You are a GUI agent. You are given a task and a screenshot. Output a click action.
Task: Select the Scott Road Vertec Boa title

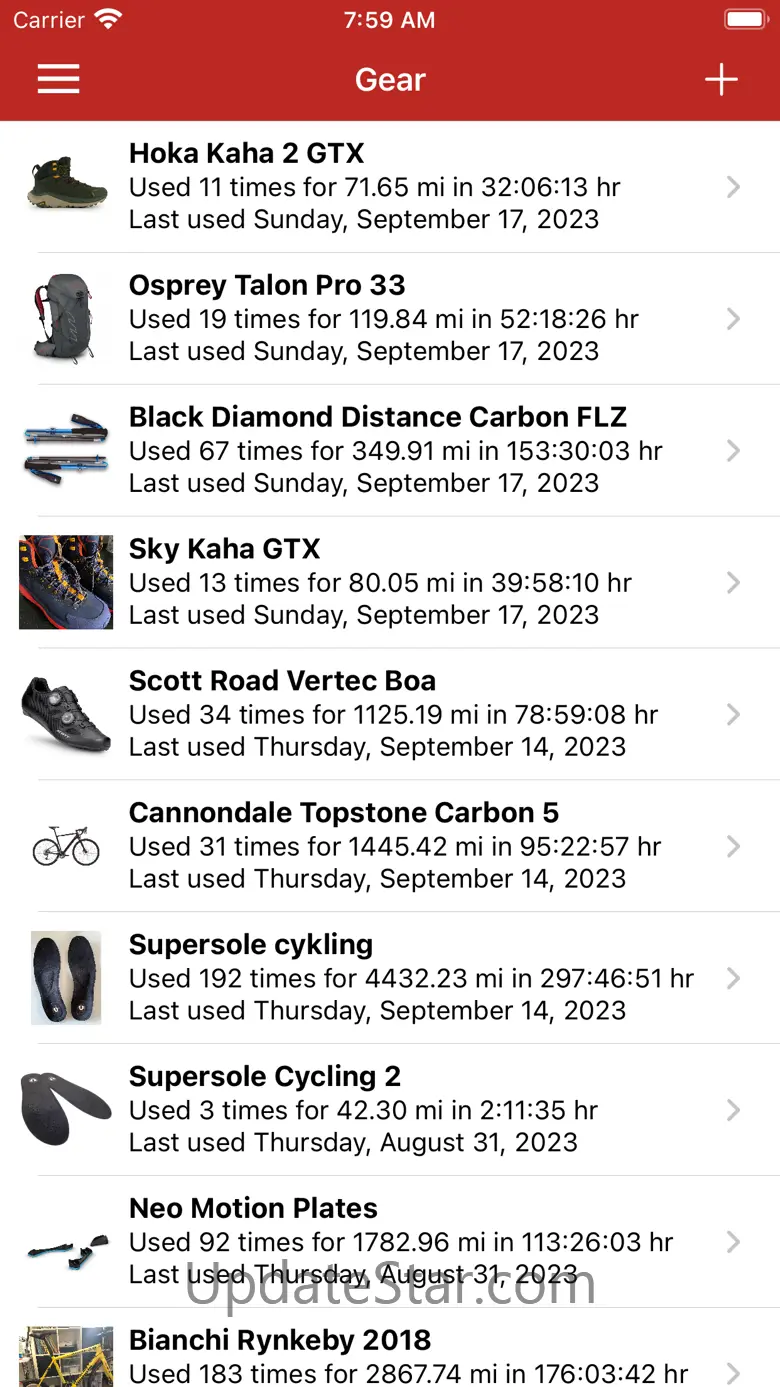click(282, 681)
